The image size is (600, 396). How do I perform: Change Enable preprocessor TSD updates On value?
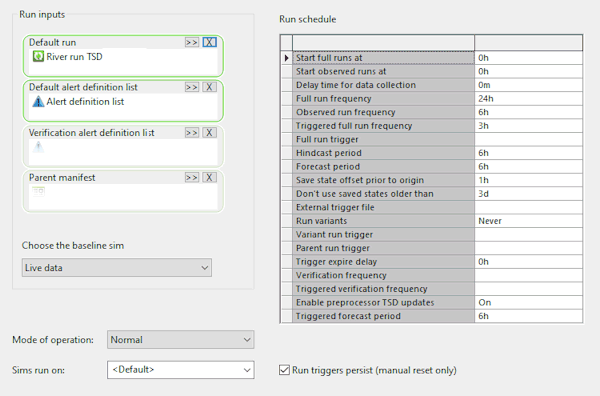(x=528, y=302)
